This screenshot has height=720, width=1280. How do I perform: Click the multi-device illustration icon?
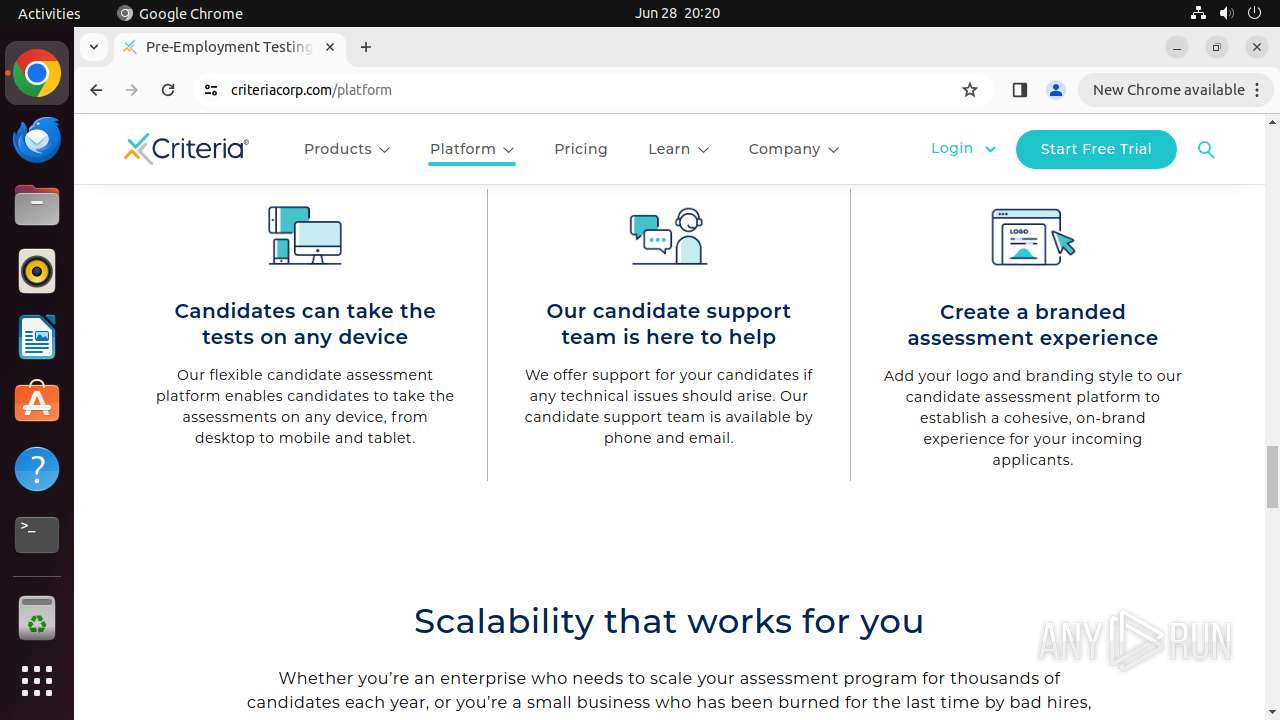[x=305, y=235]
